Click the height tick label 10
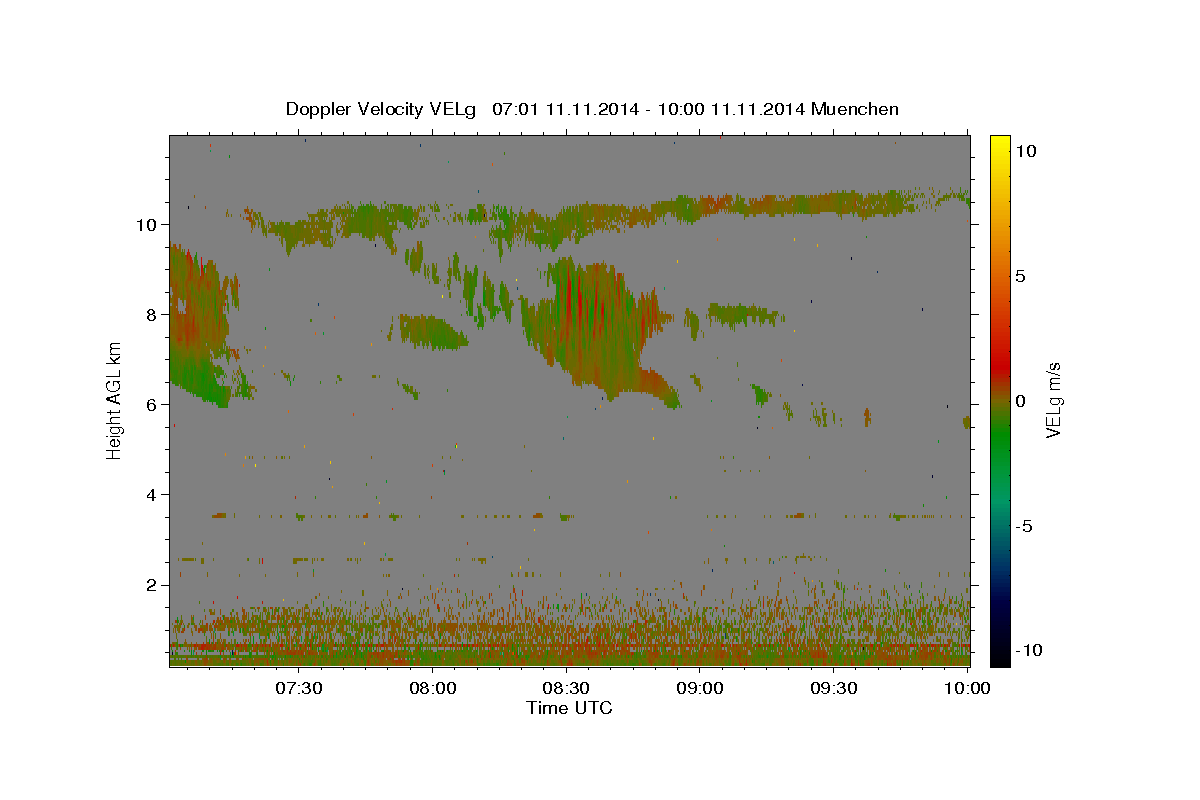 (x=146, y=224)
